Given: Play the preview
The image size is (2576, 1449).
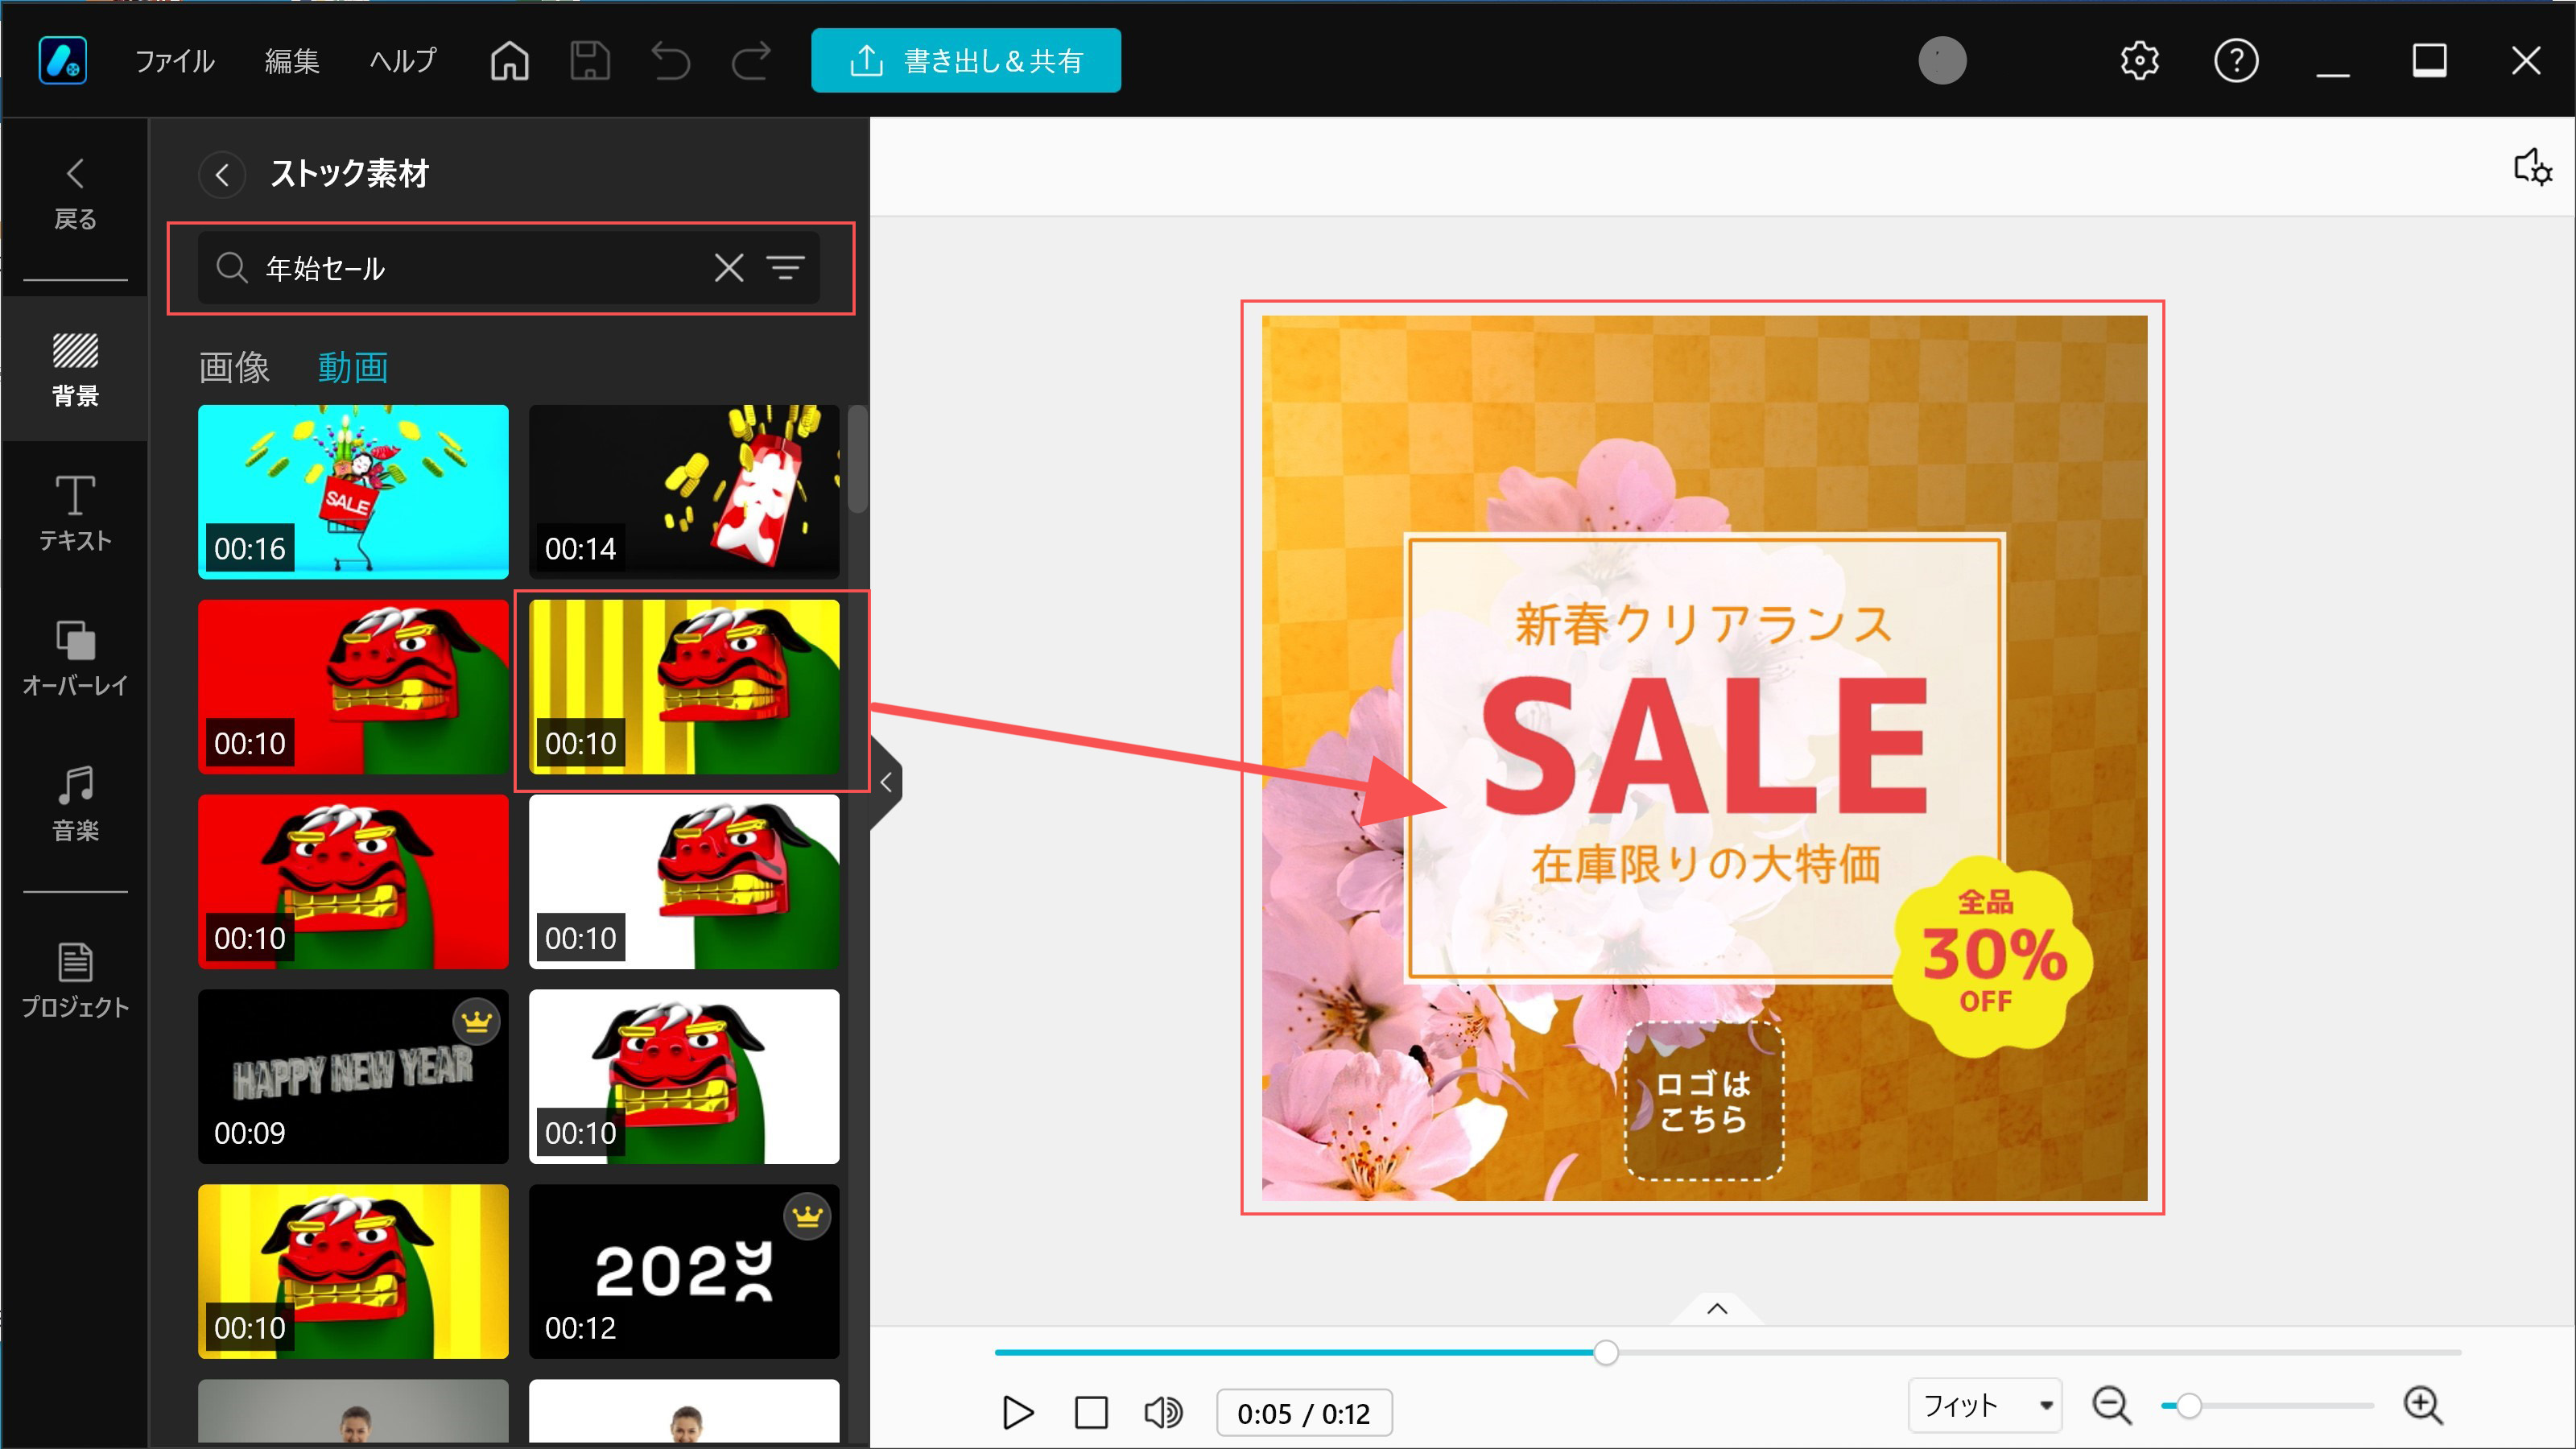Looking at the screenshot, I should coord(1018,1413).
